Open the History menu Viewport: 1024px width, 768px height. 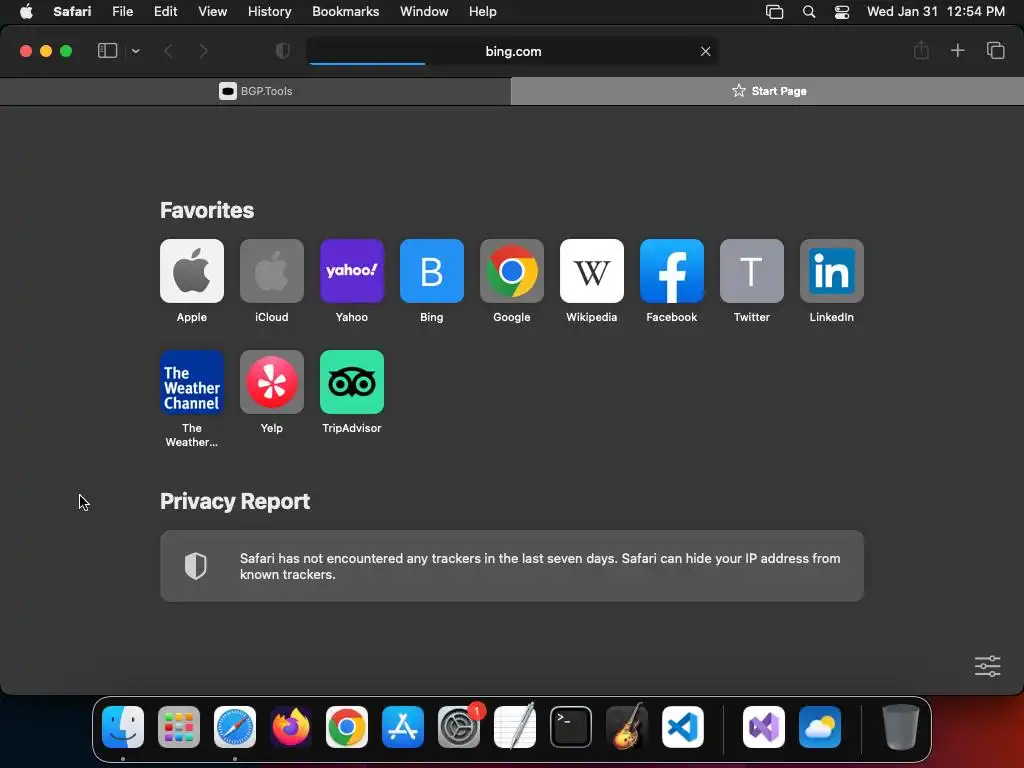pyautogui.click(x=269, y=12)
